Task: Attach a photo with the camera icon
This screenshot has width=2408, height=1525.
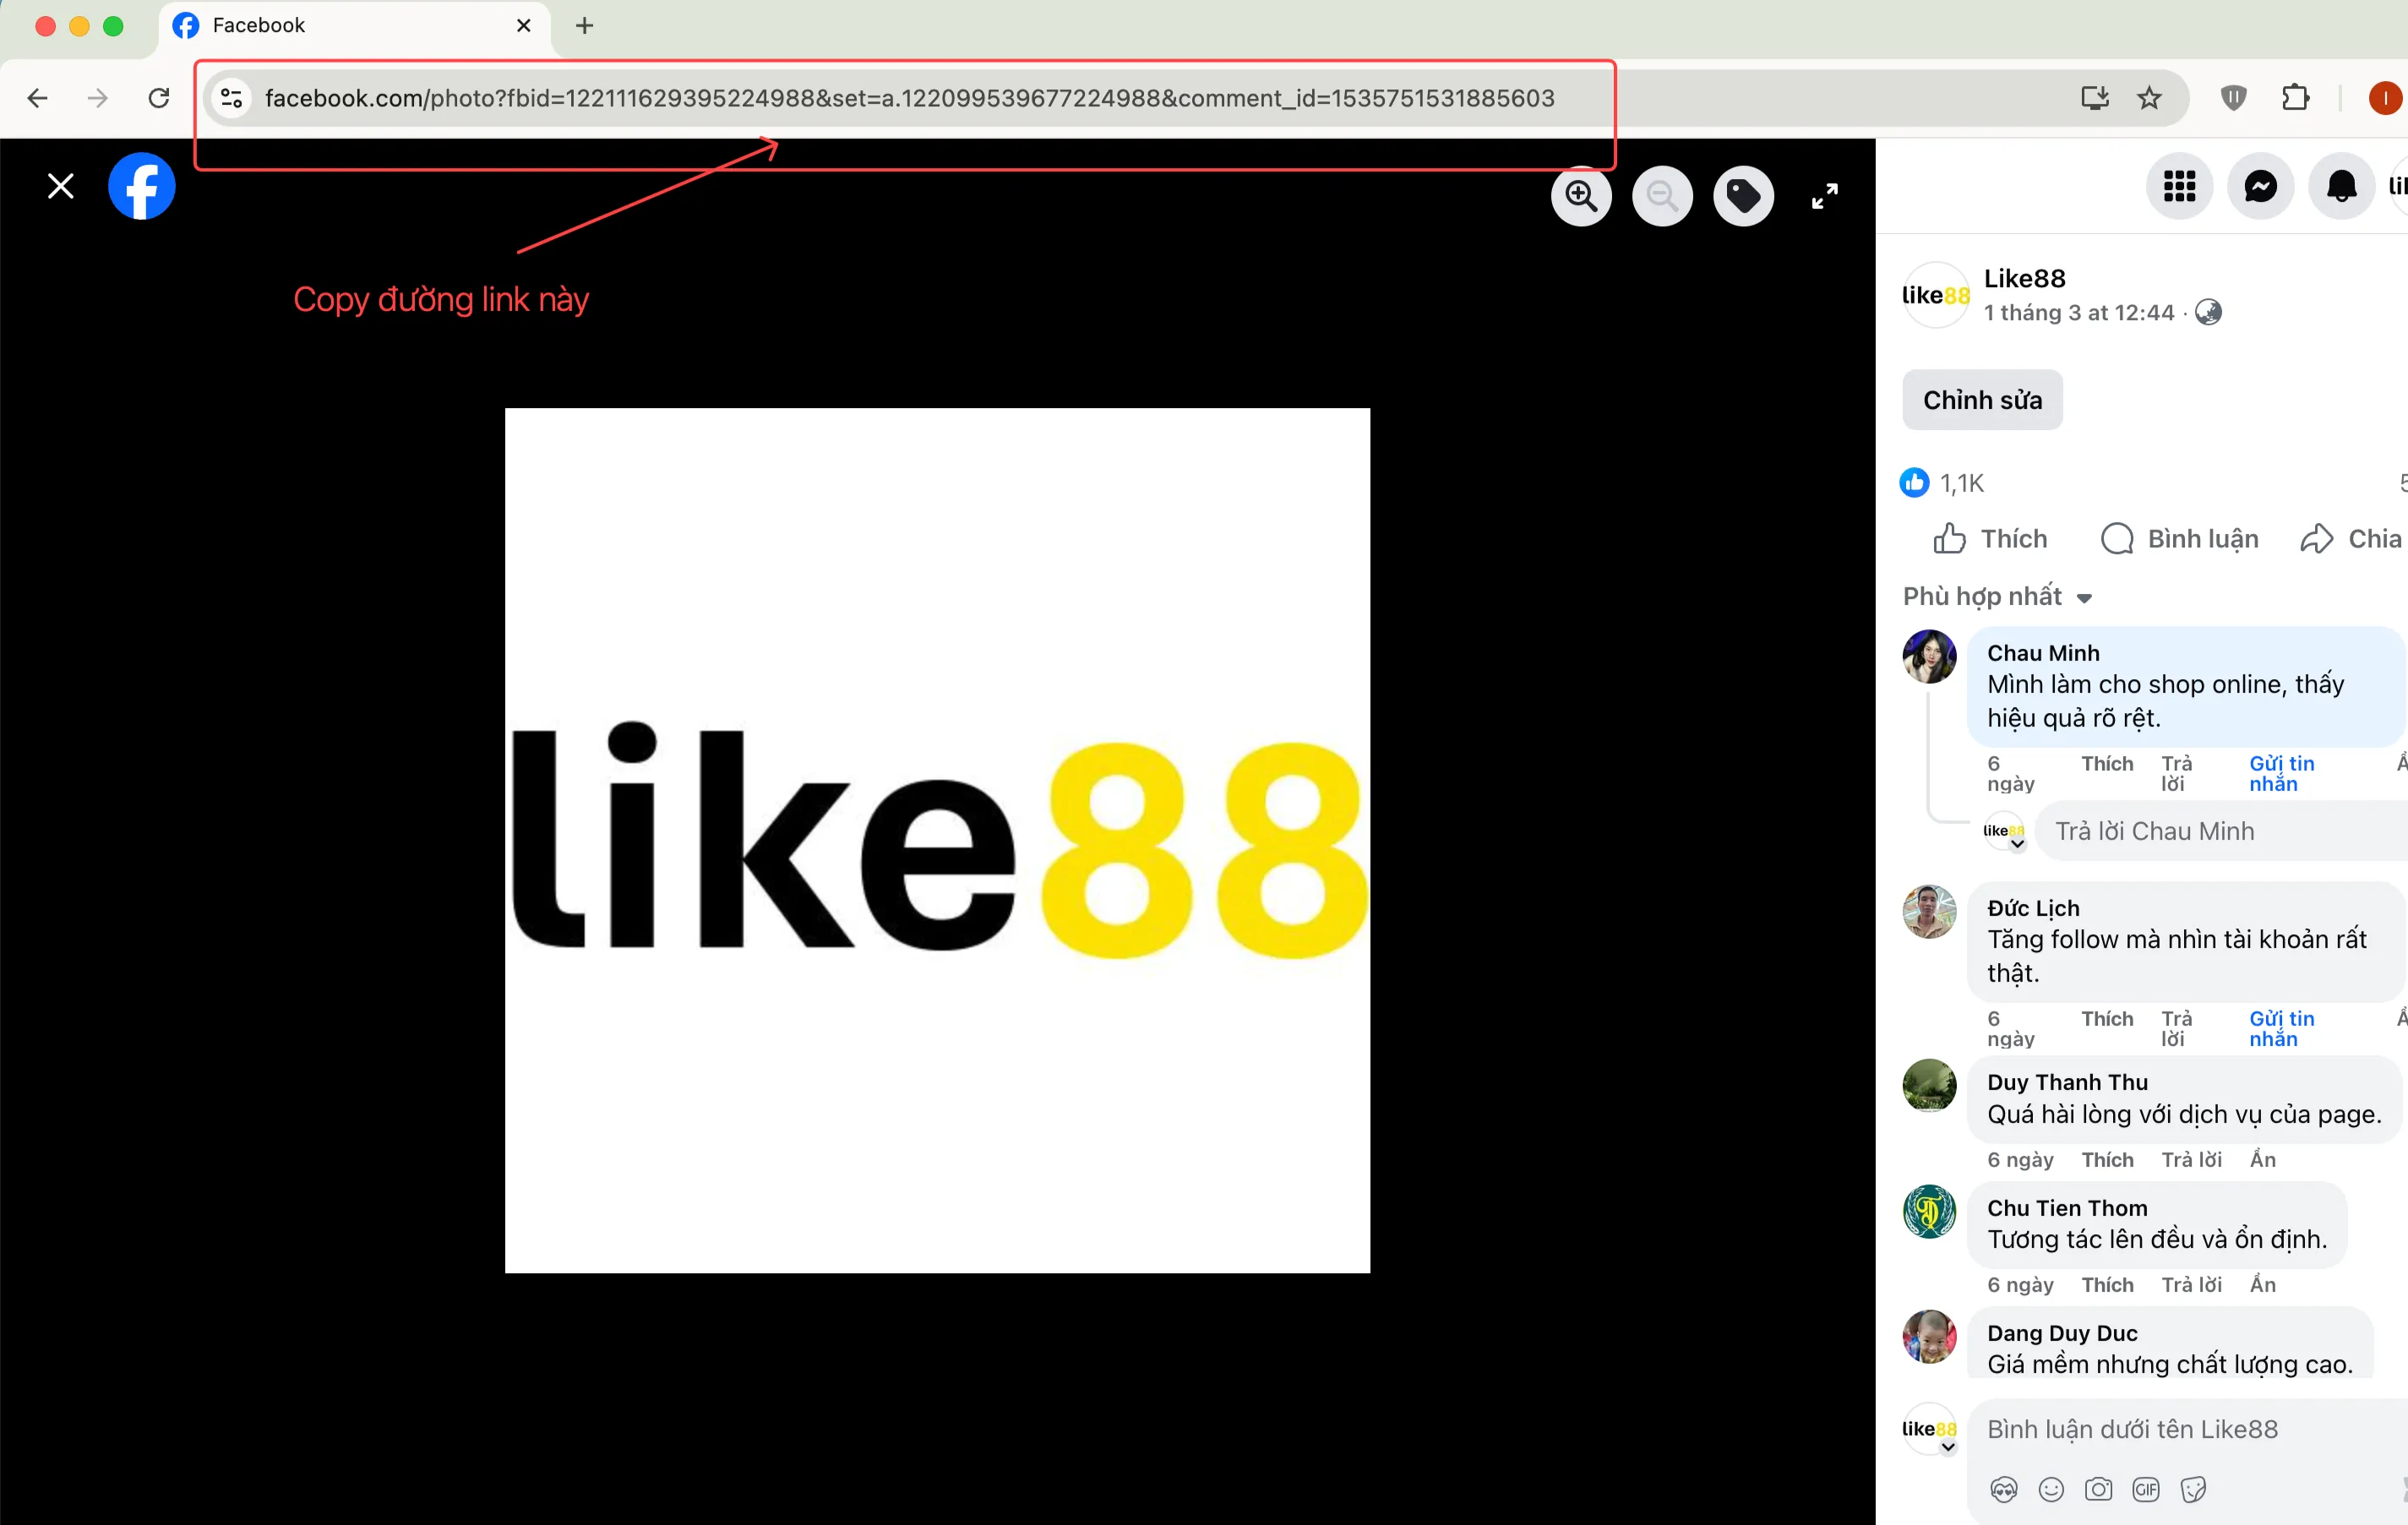Action: [x=2098, y=1490]
